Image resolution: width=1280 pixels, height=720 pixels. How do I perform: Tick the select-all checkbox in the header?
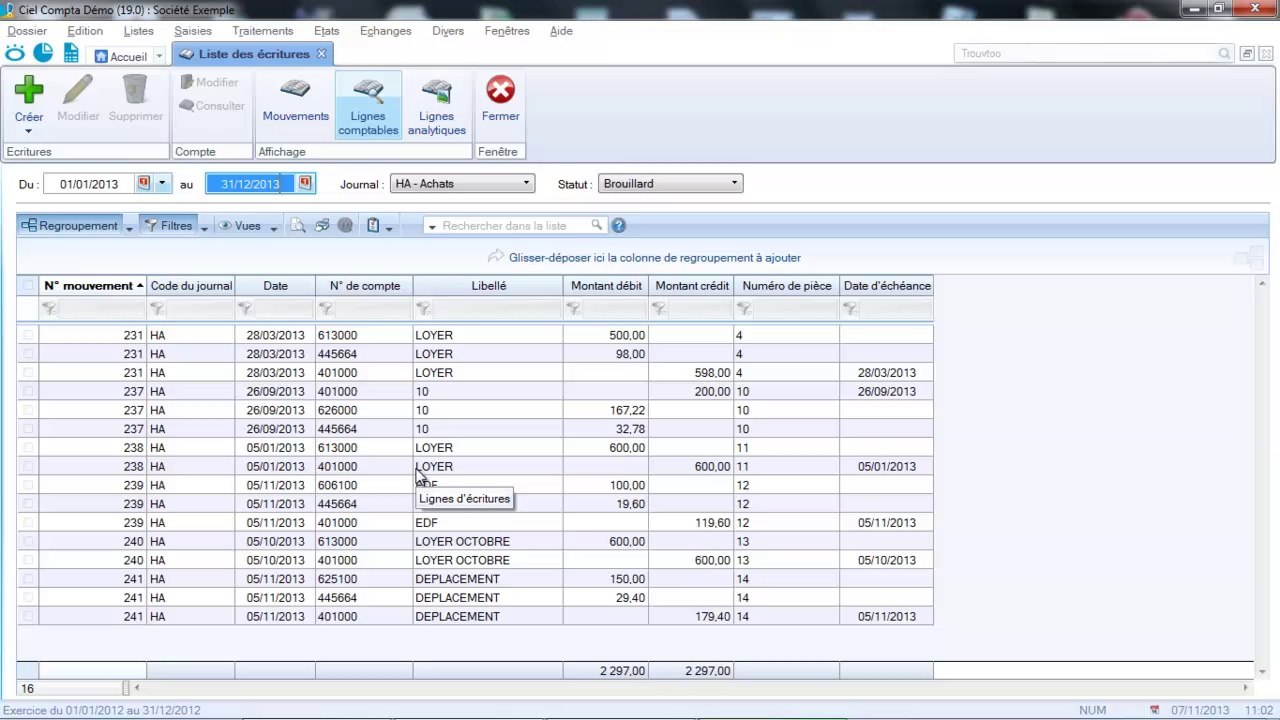tap(28, 286)
